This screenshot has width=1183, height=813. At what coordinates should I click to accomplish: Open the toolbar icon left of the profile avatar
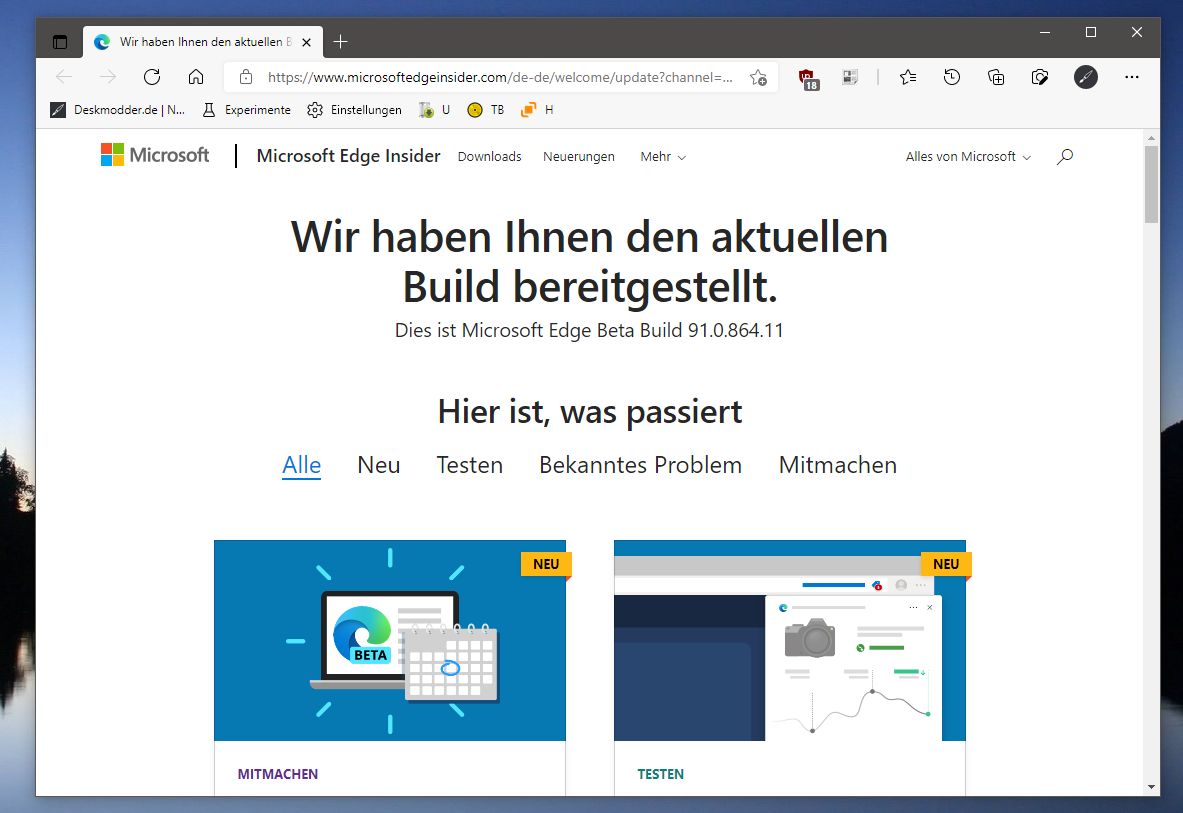pyautogui.click(x=1040, y=77)
